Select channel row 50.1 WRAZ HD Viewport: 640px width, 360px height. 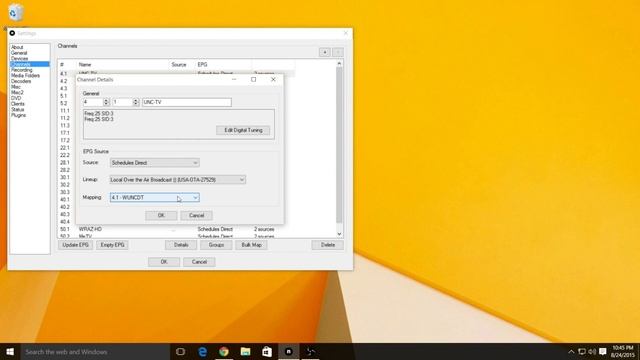click(x=176, y=229)
